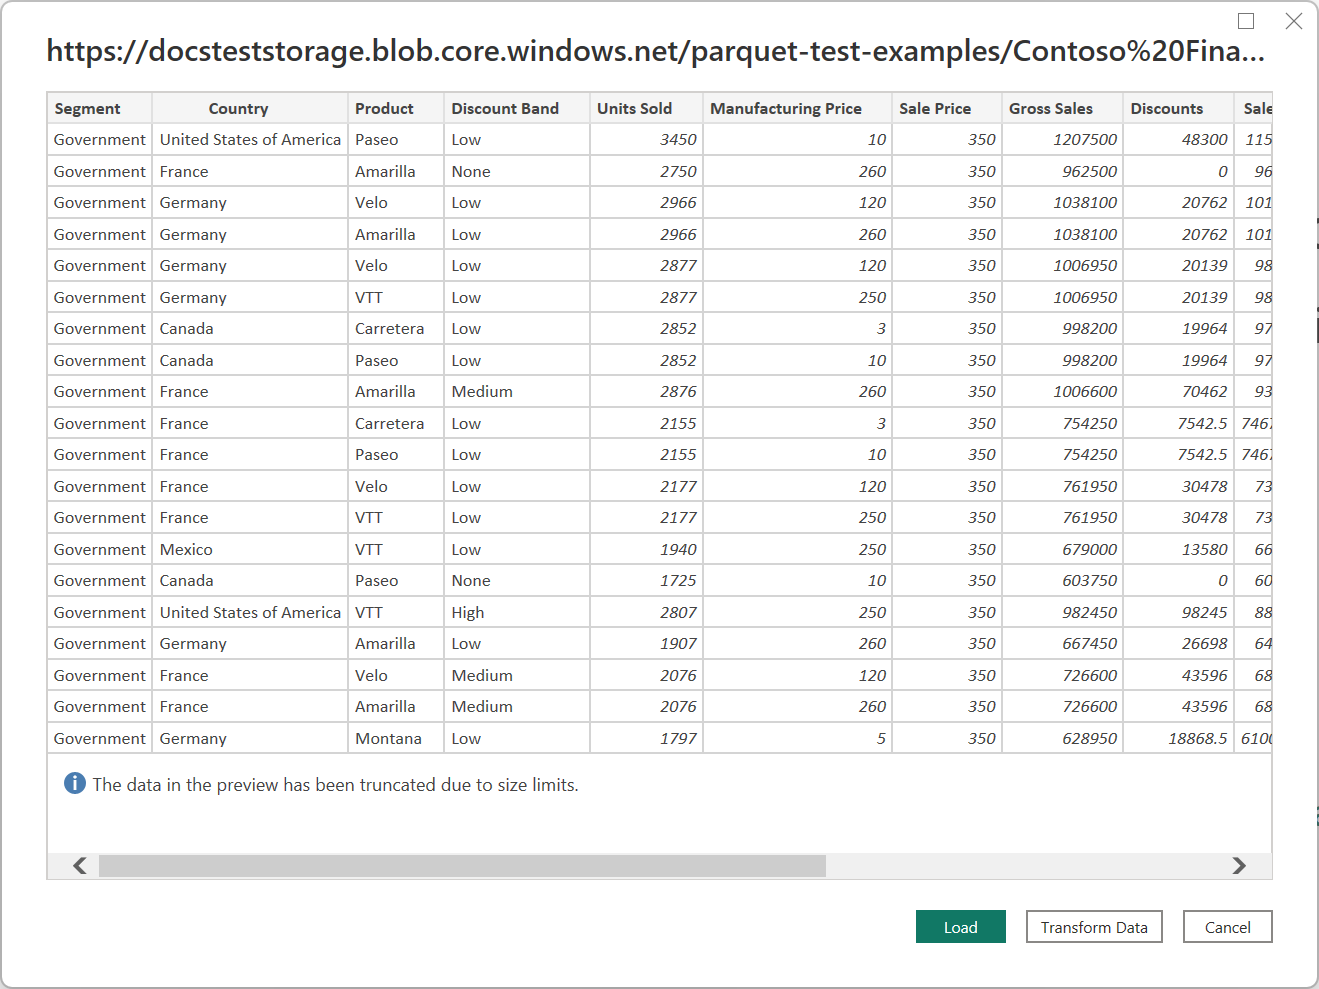Click the Load button
Viewport: 1319px width, 989px height.
(960, 927)
